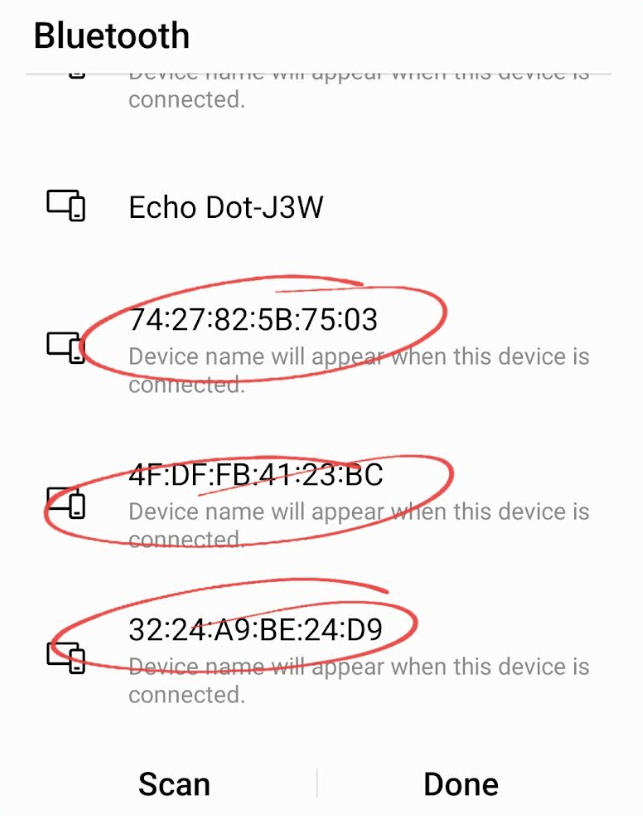Tap the word "connected." under 32:24:A9:BE:24:D9
Screen dimensions: 643x816
(186, 695)
